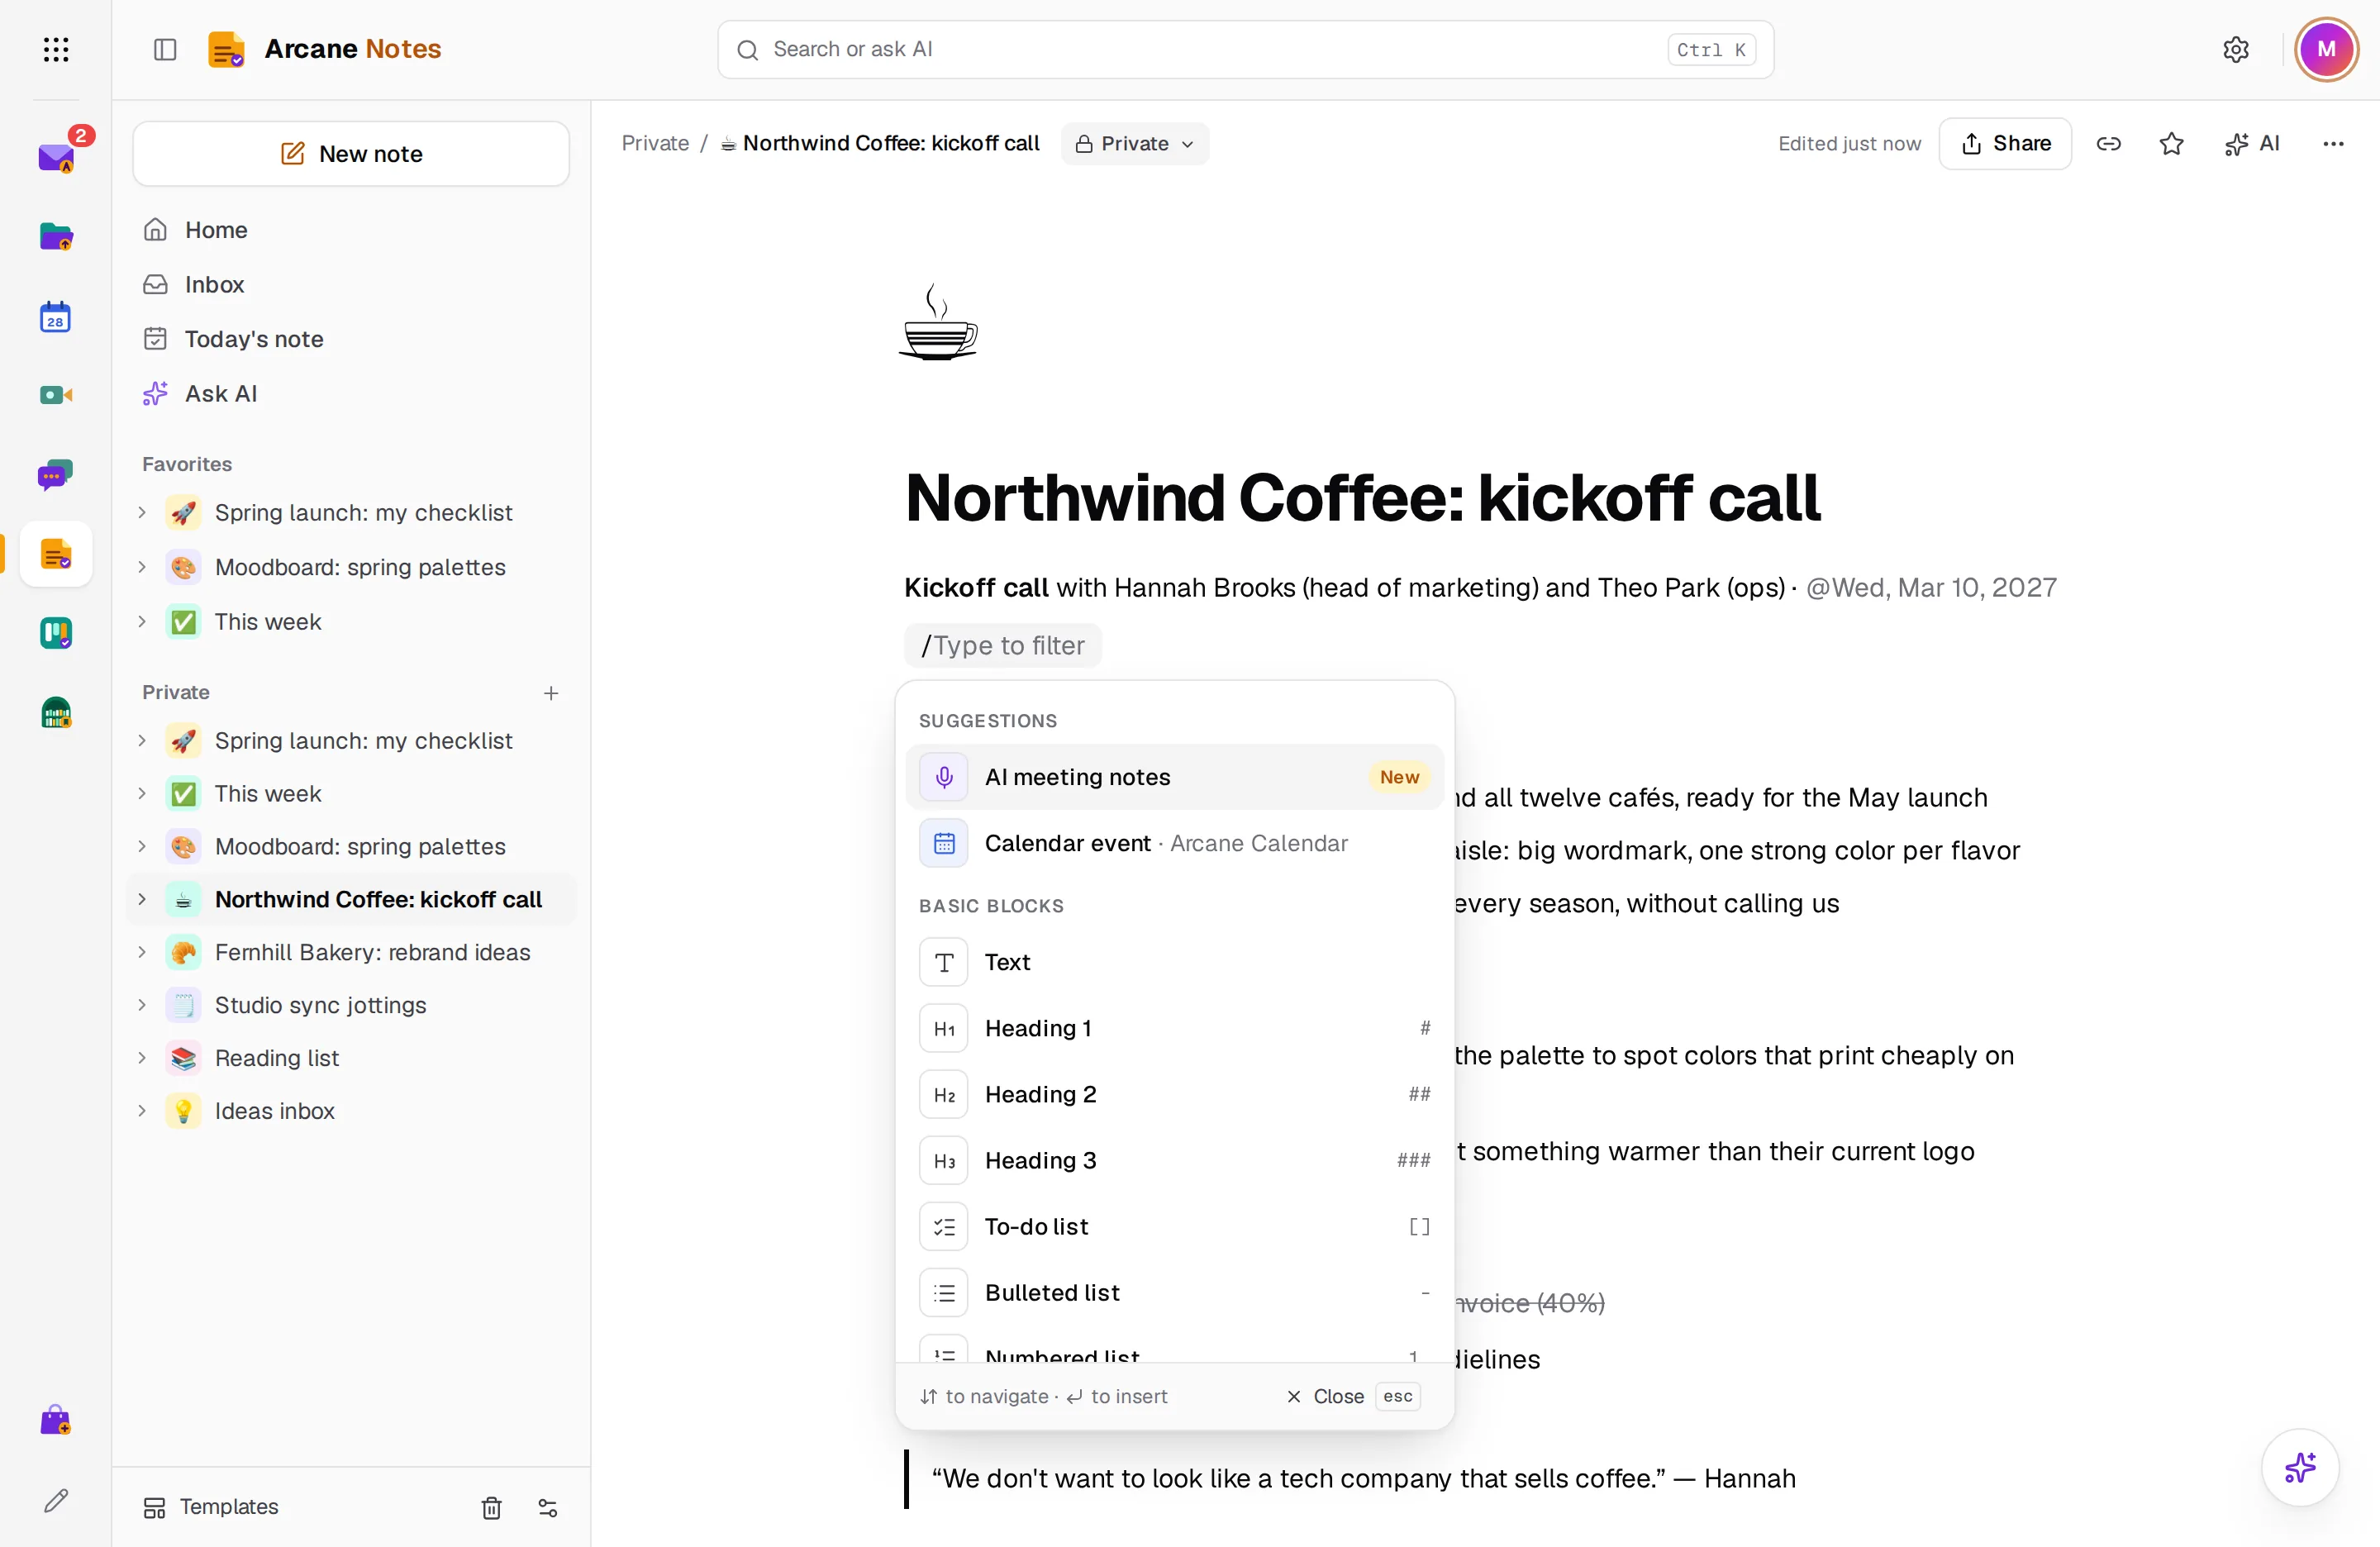The width and height of the screenshot is (2380, 1547).
Task: Open the AI panel from header
Action: tap(2252, 144)
